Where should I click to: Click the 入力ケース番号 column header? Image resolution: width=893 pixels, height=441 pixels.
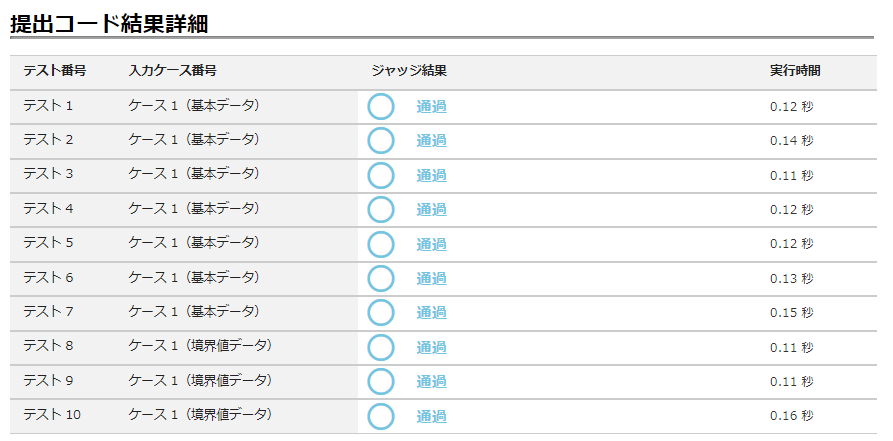[173, 71]
